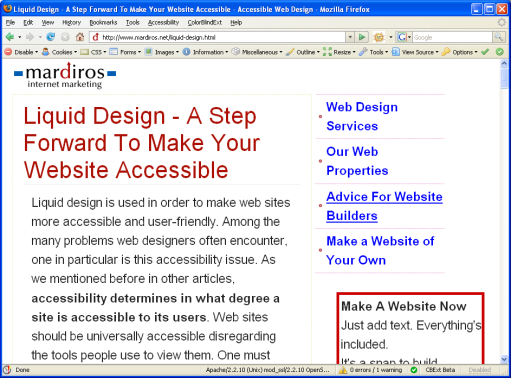Open the Make a Website of Your Own link
The image size is (511, 378).
click(380, 250)
